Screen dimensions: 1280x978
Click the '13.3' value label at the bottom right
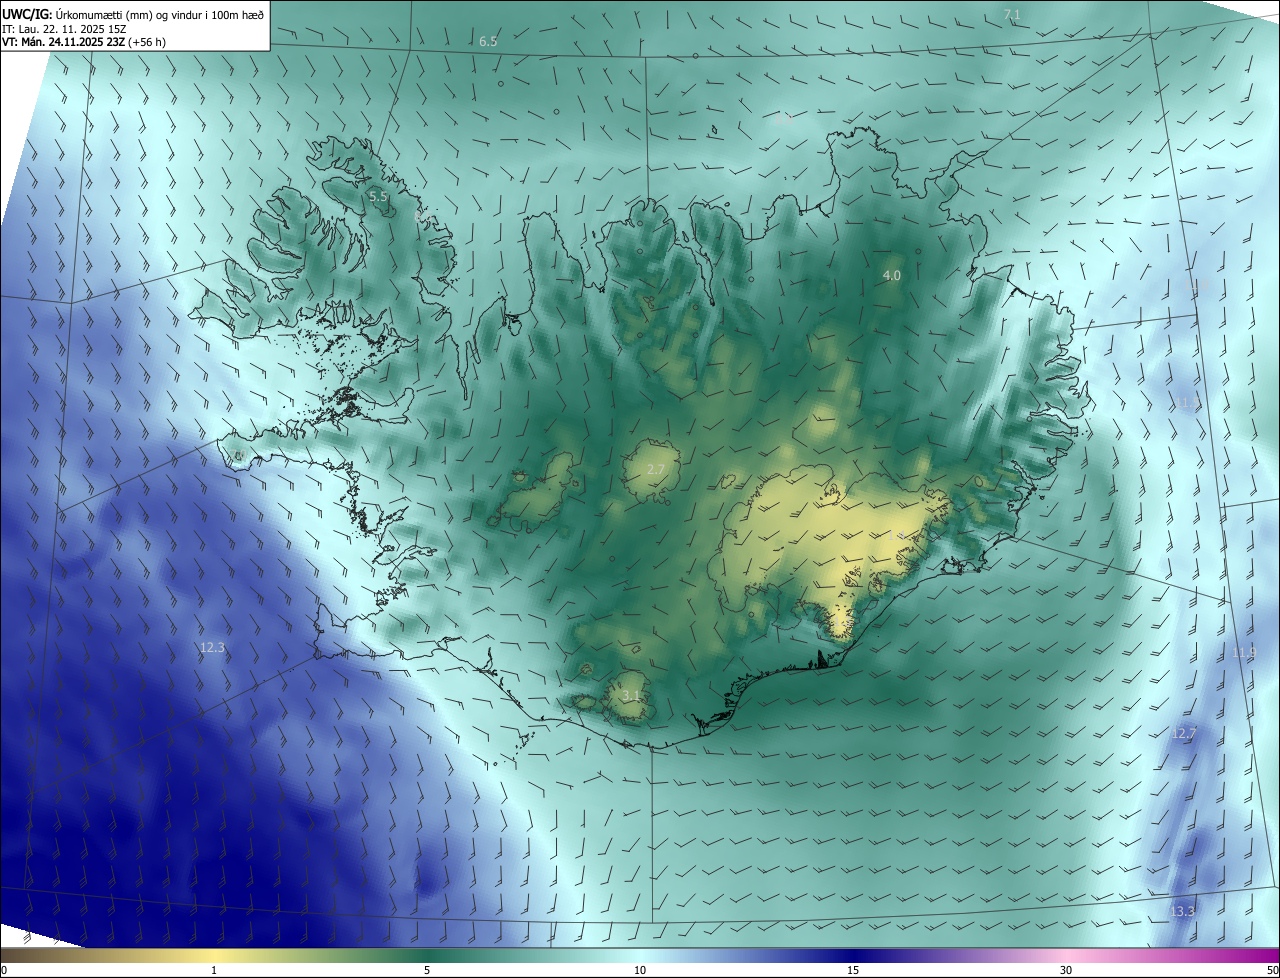tap(1182, 912)
